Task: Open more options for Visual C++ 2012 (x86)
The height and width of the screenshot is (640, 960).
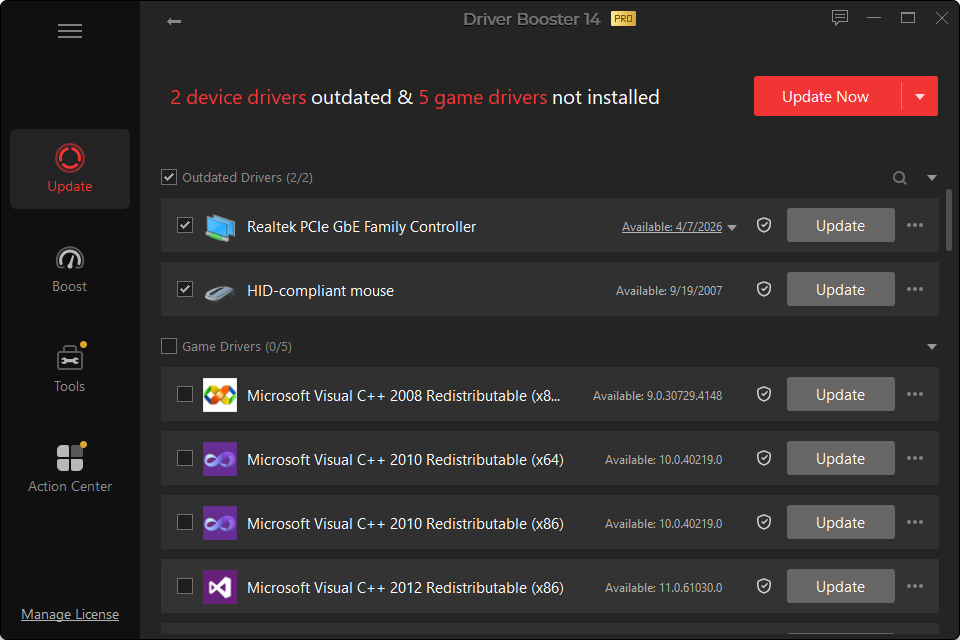Action: click(x=915, y=586)
